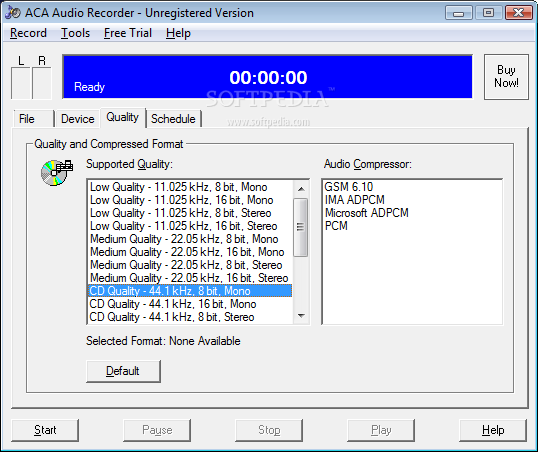Screen dimensions: 538x452
Task: Click the Default button
Action: point(123,371)
